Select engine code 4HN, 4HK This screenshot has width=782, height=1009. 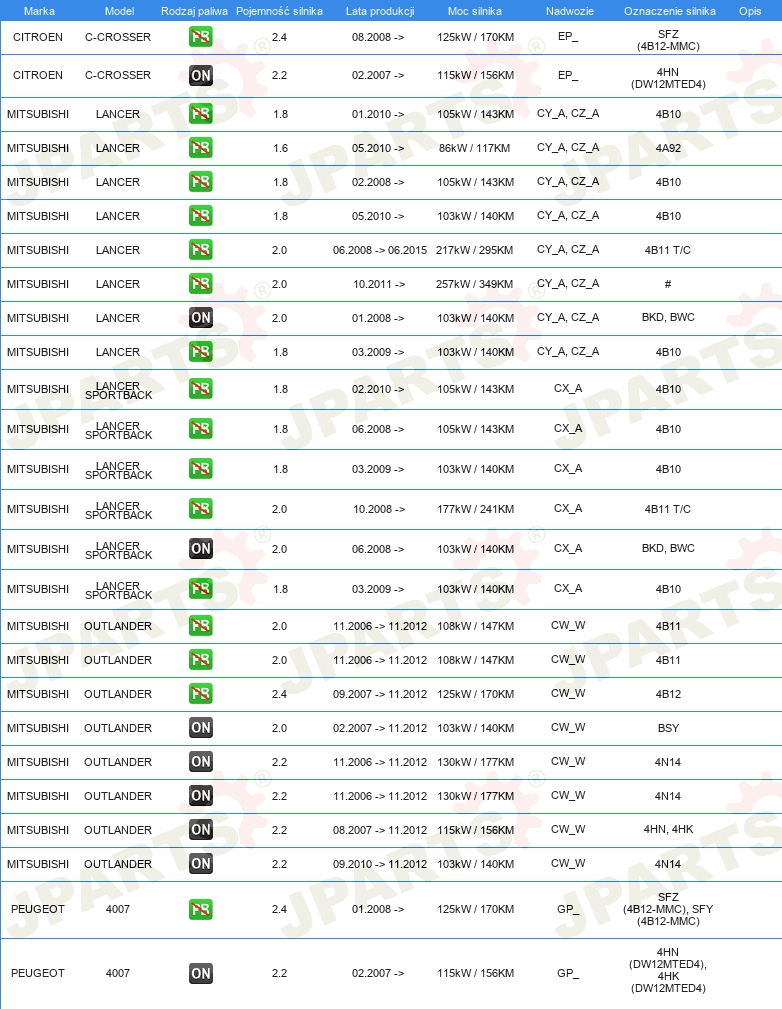point(668,829)
